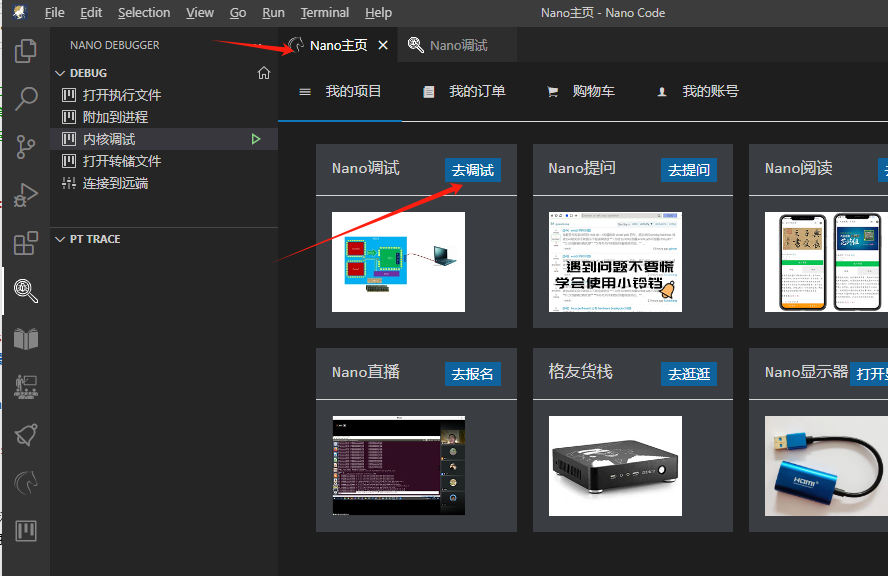Click the Nano直播 card title text

click(x=366, y=372)
